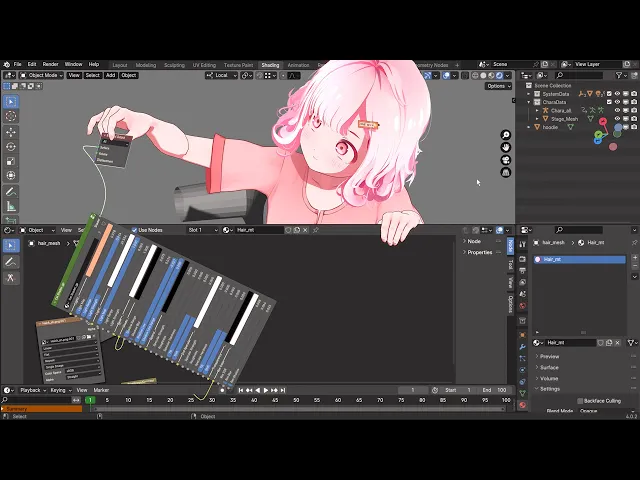The height and width of the screenshot is (480, 640).
Task: Open the Window menu
Action: pyautogui.click(x=73, y=64)
